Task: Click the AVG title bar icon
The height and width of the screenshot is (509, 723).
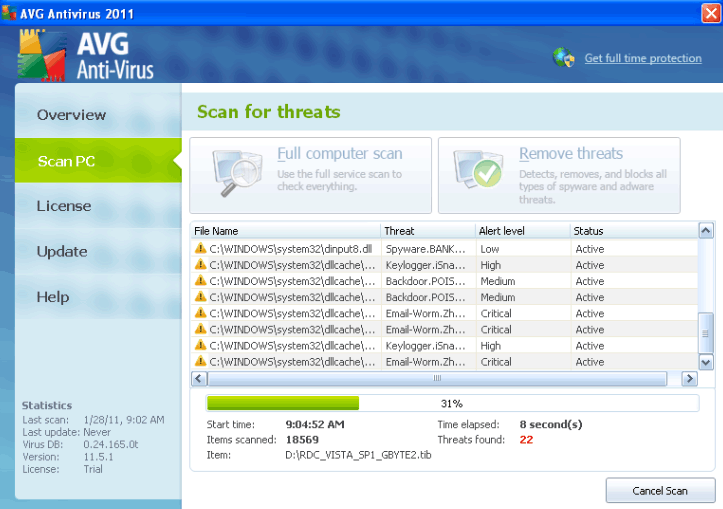Action: (x=10, y=13)
